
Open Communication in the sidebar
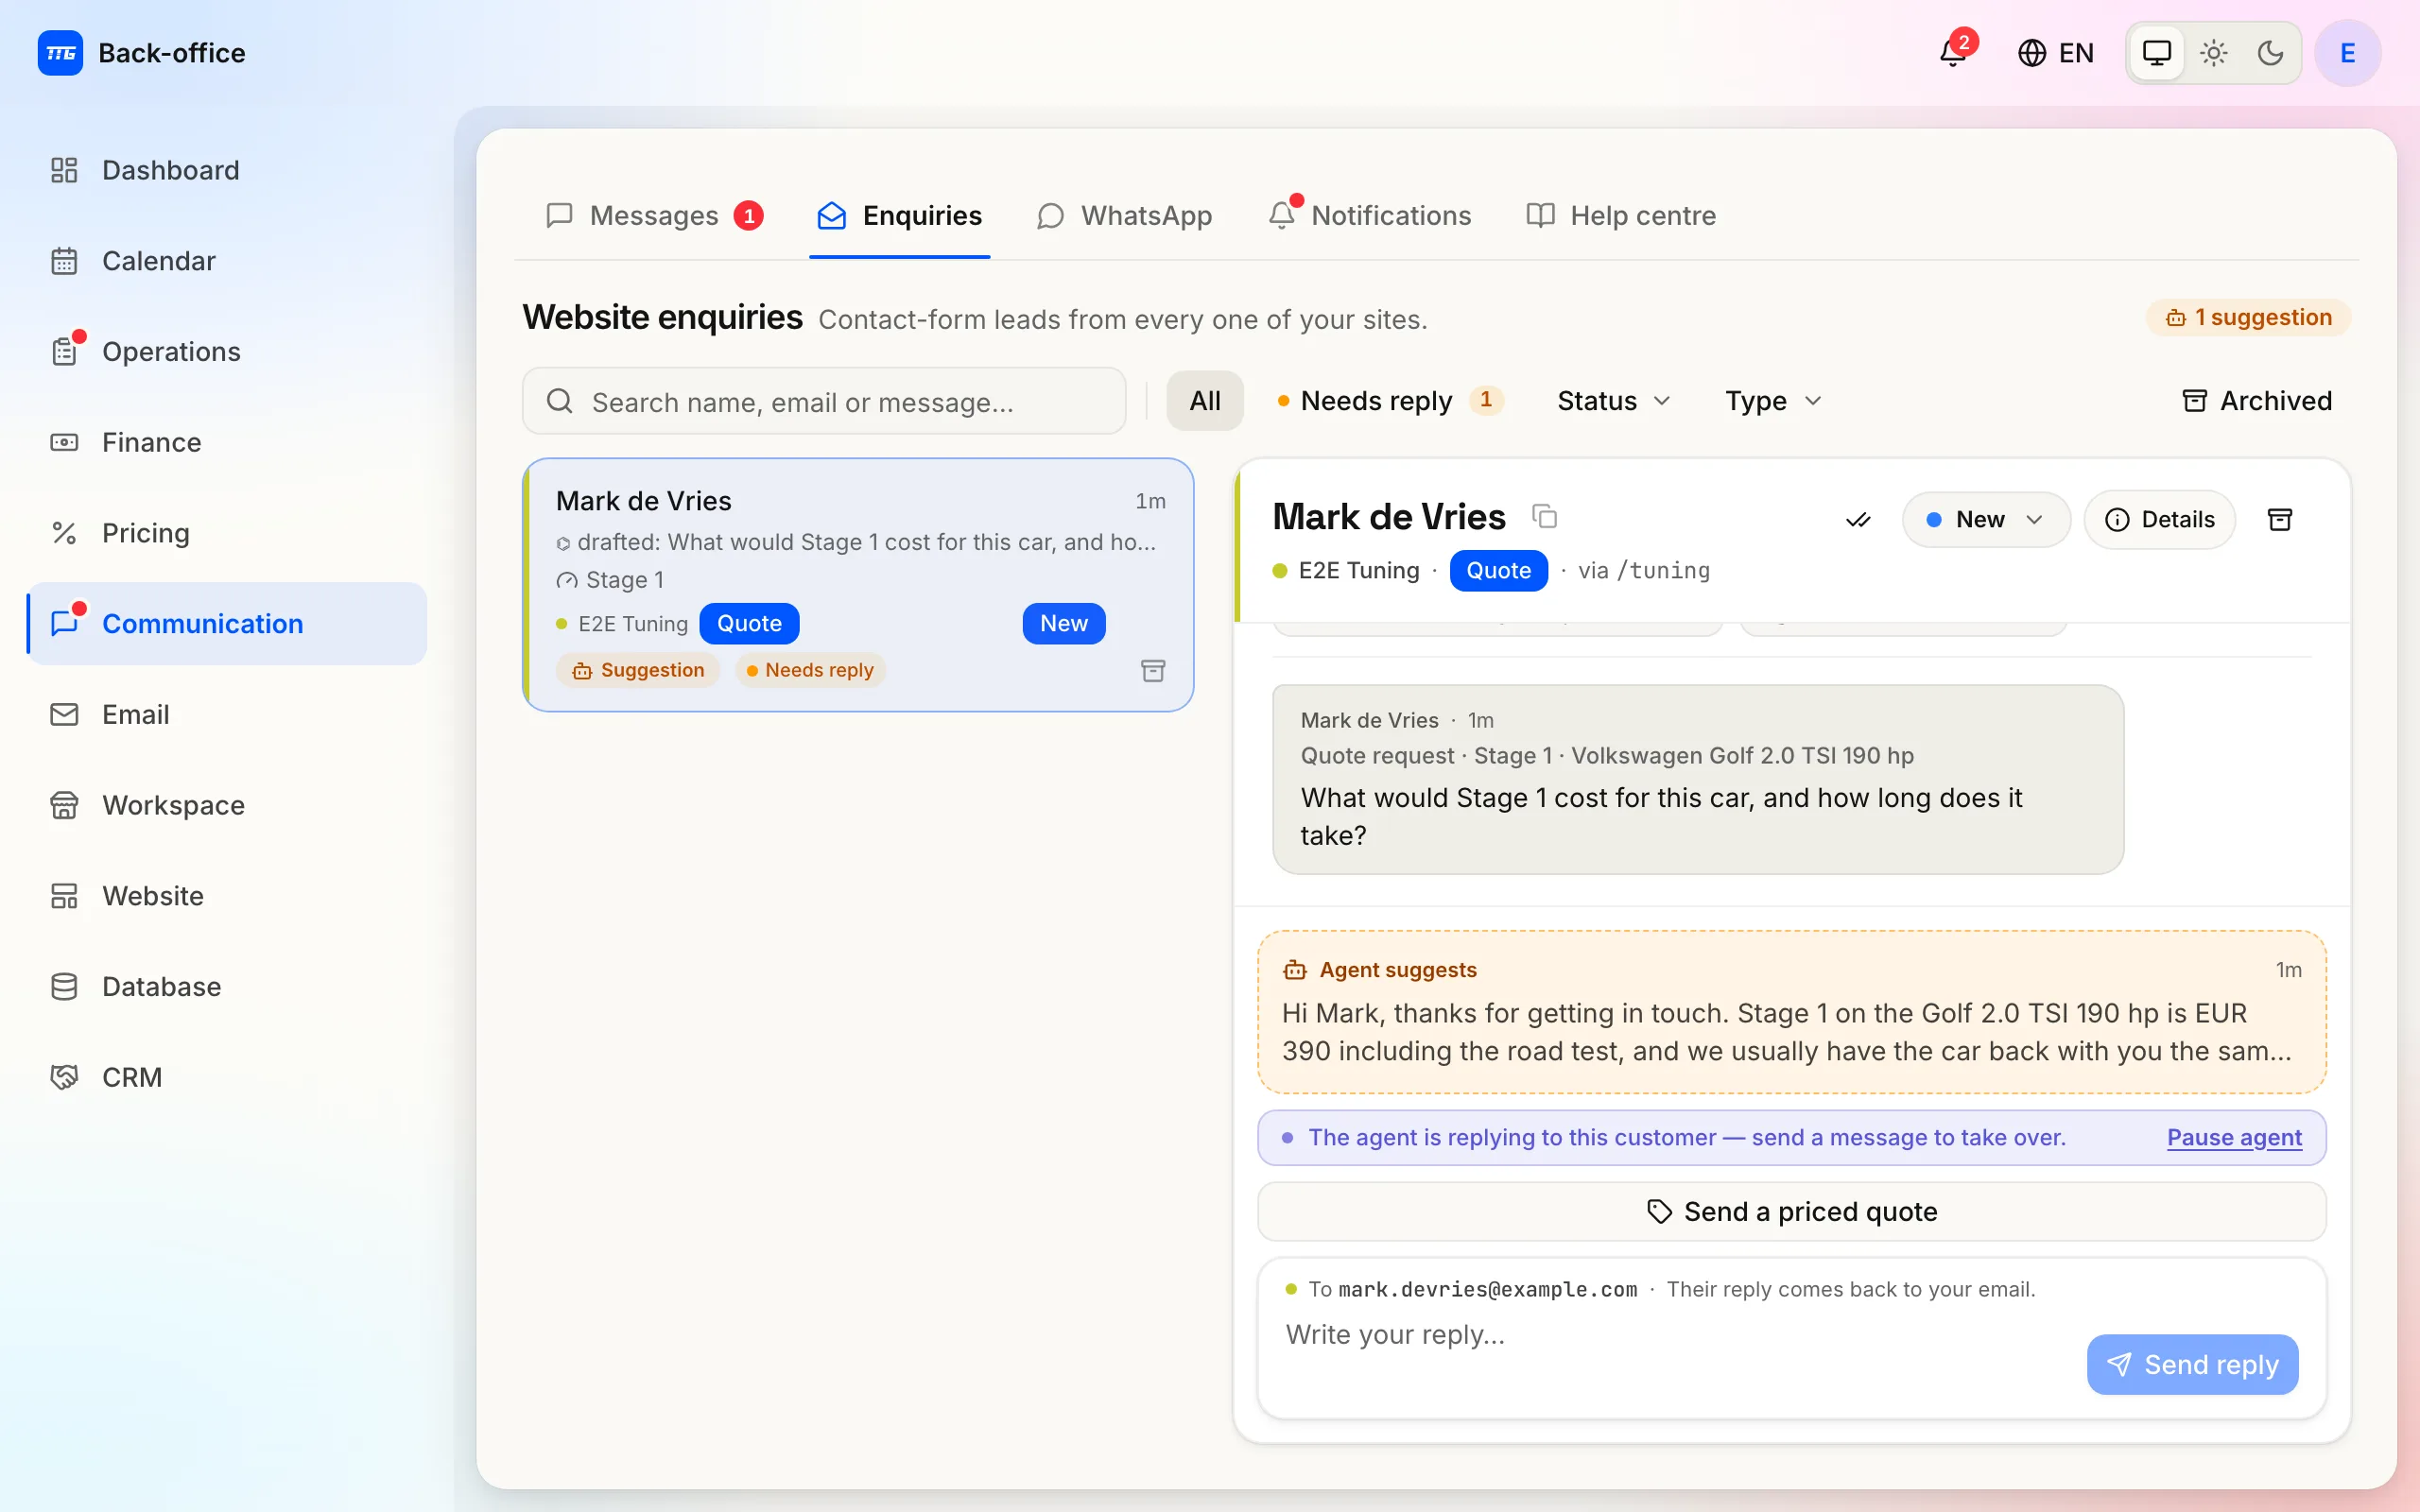coord(227,624)
